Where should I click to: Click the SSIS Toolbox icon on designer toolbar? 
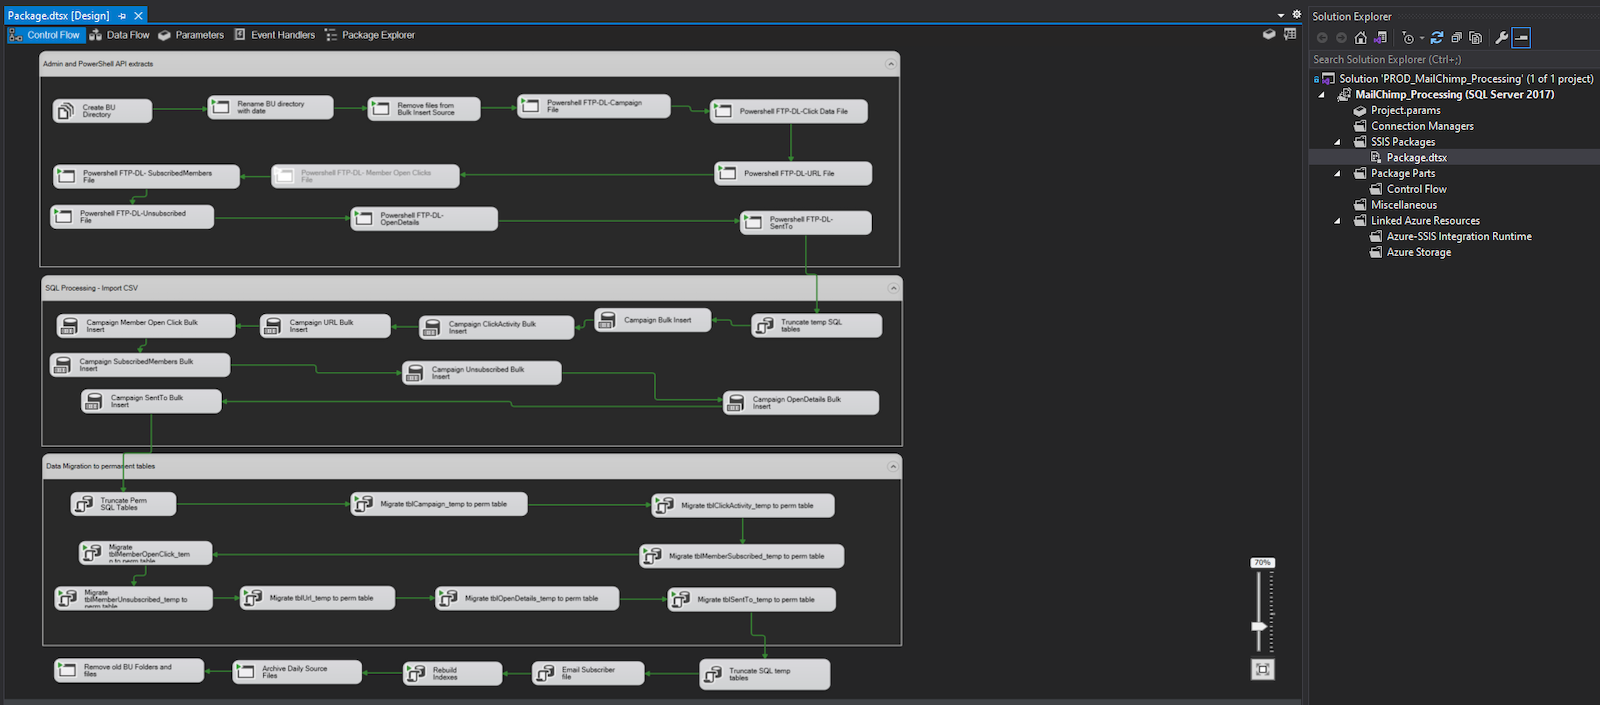pyautogui.click(x=1269, y=34)
